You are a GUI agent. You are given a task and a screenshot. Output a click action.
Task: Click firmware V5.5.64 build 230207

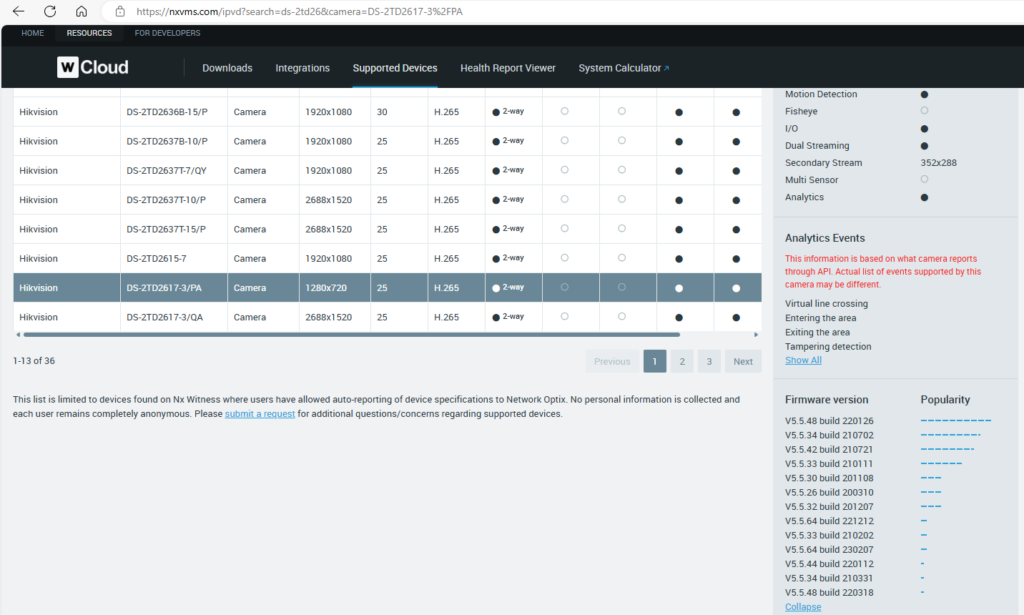(829, 550)
